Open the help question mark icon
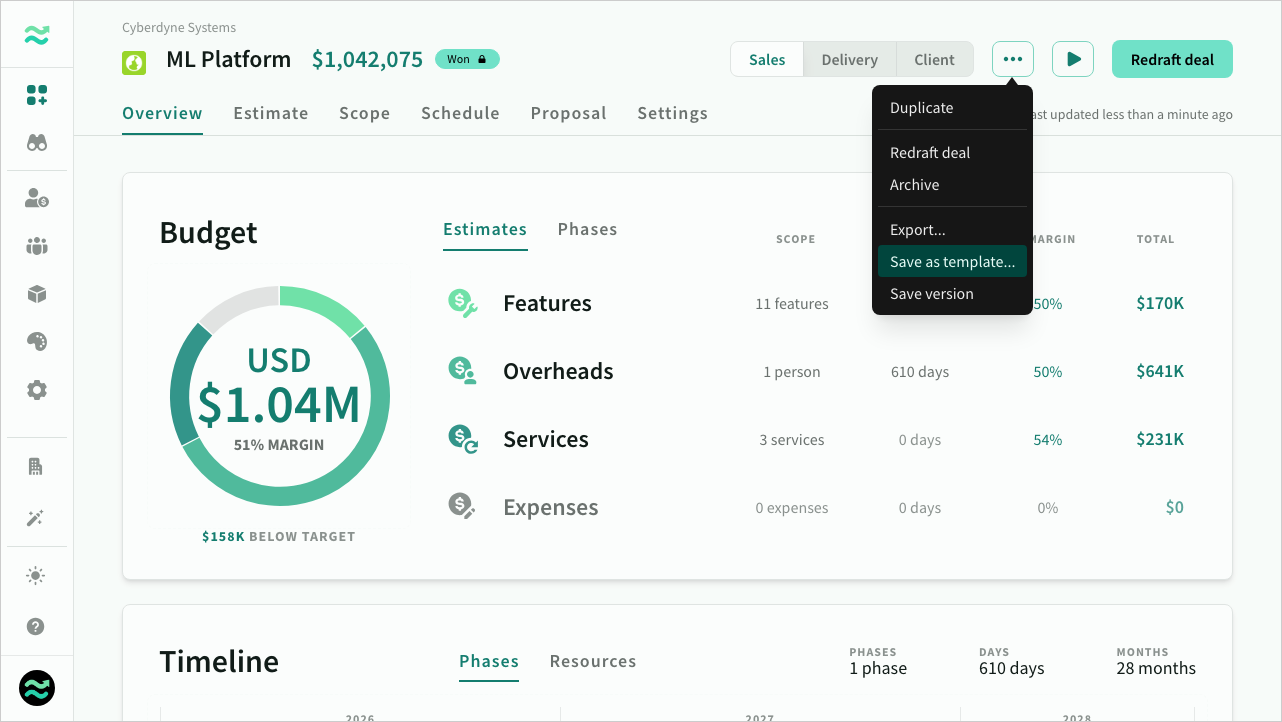 point(37,627)
